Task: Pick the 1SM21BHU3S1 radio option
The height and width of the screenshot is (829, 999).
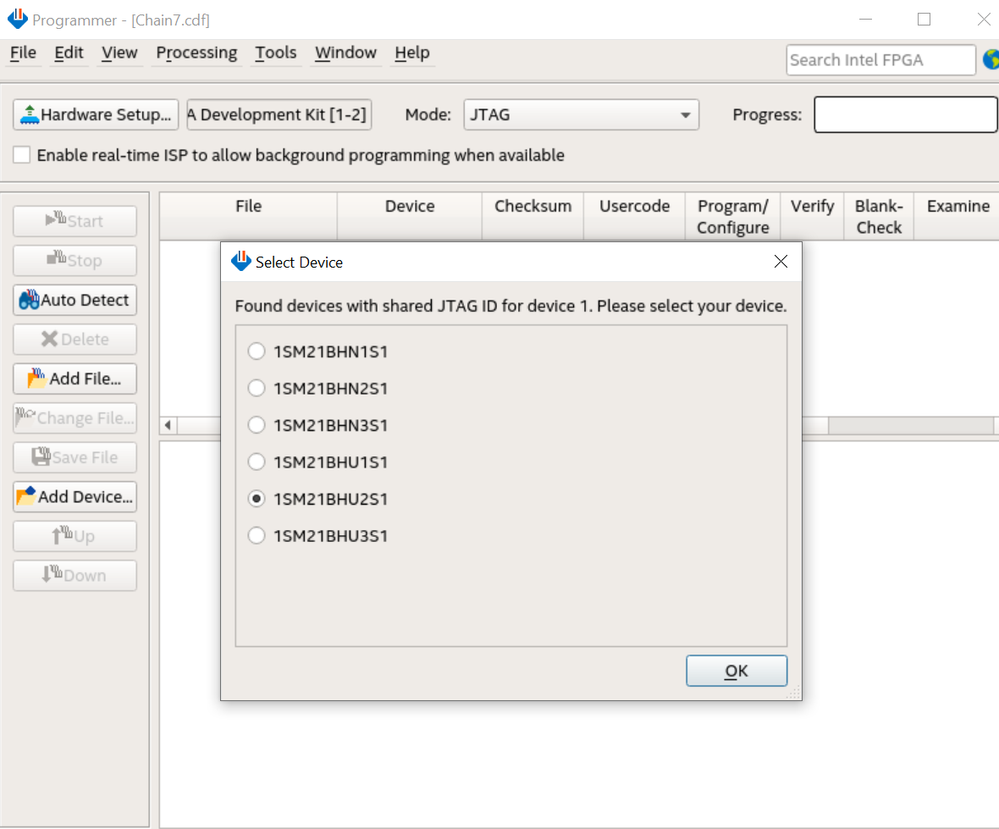Action: tap(256, 536)
